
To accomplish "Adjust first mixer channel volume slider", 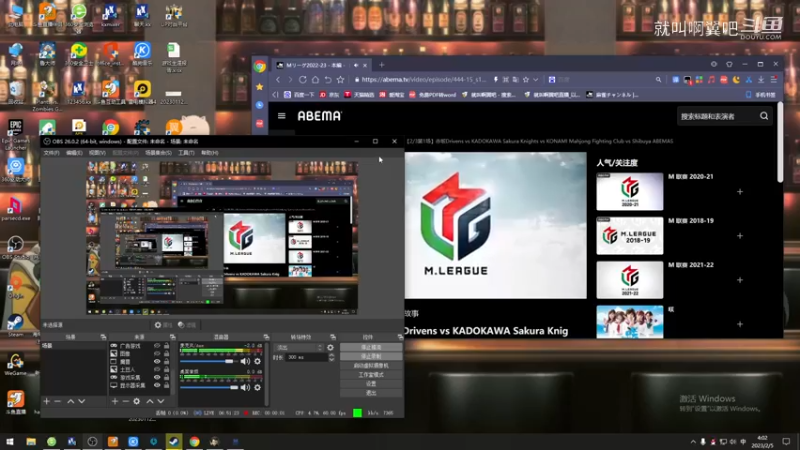I will [x=209, y=361].
